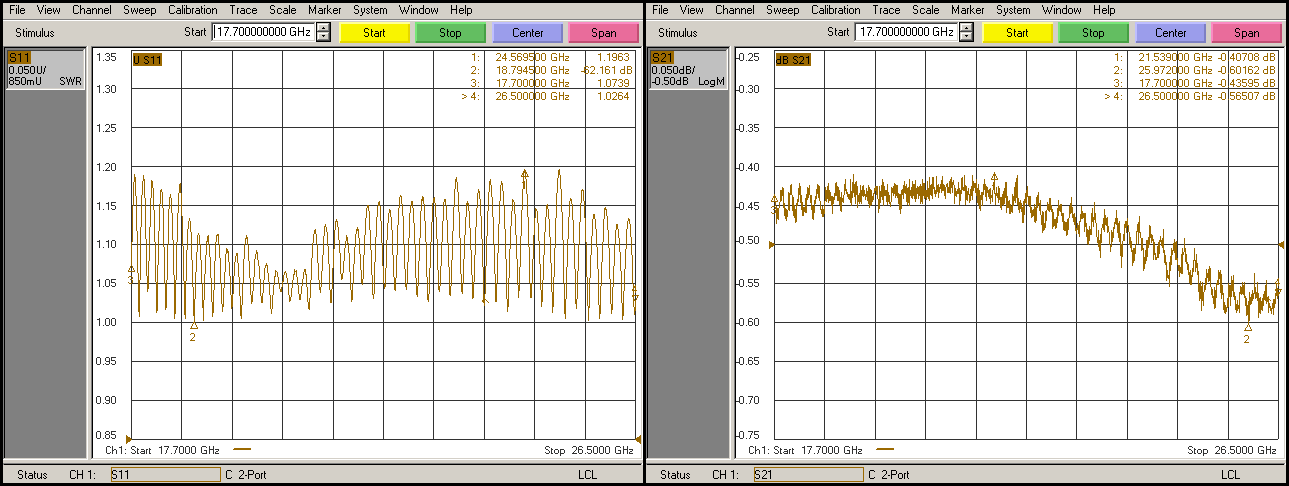Select the S11 trace status box in left panel
1289x486 pixels.
point(45,69)
